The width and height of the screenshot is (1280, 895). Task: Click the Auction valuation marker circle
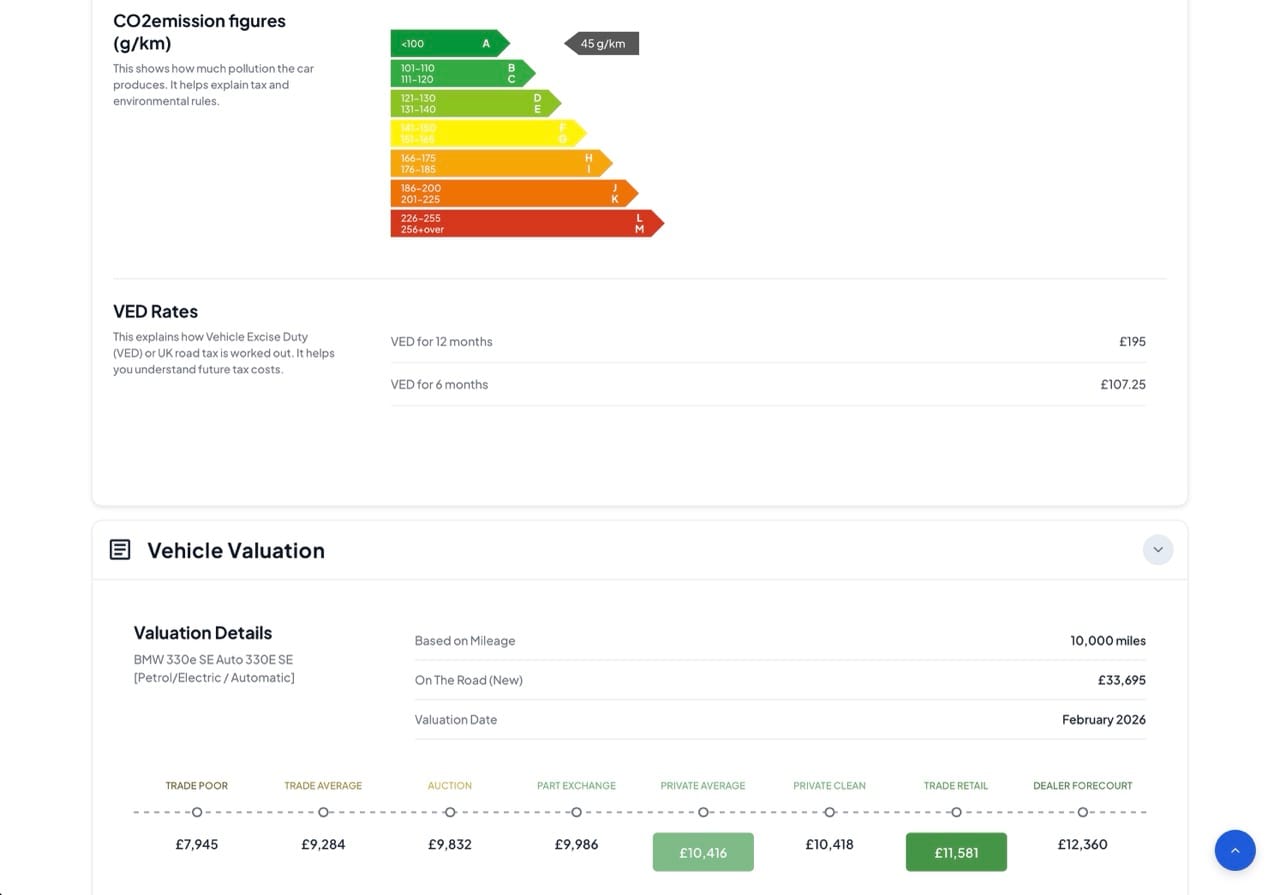pyautogui.click(x=450, y=812)
